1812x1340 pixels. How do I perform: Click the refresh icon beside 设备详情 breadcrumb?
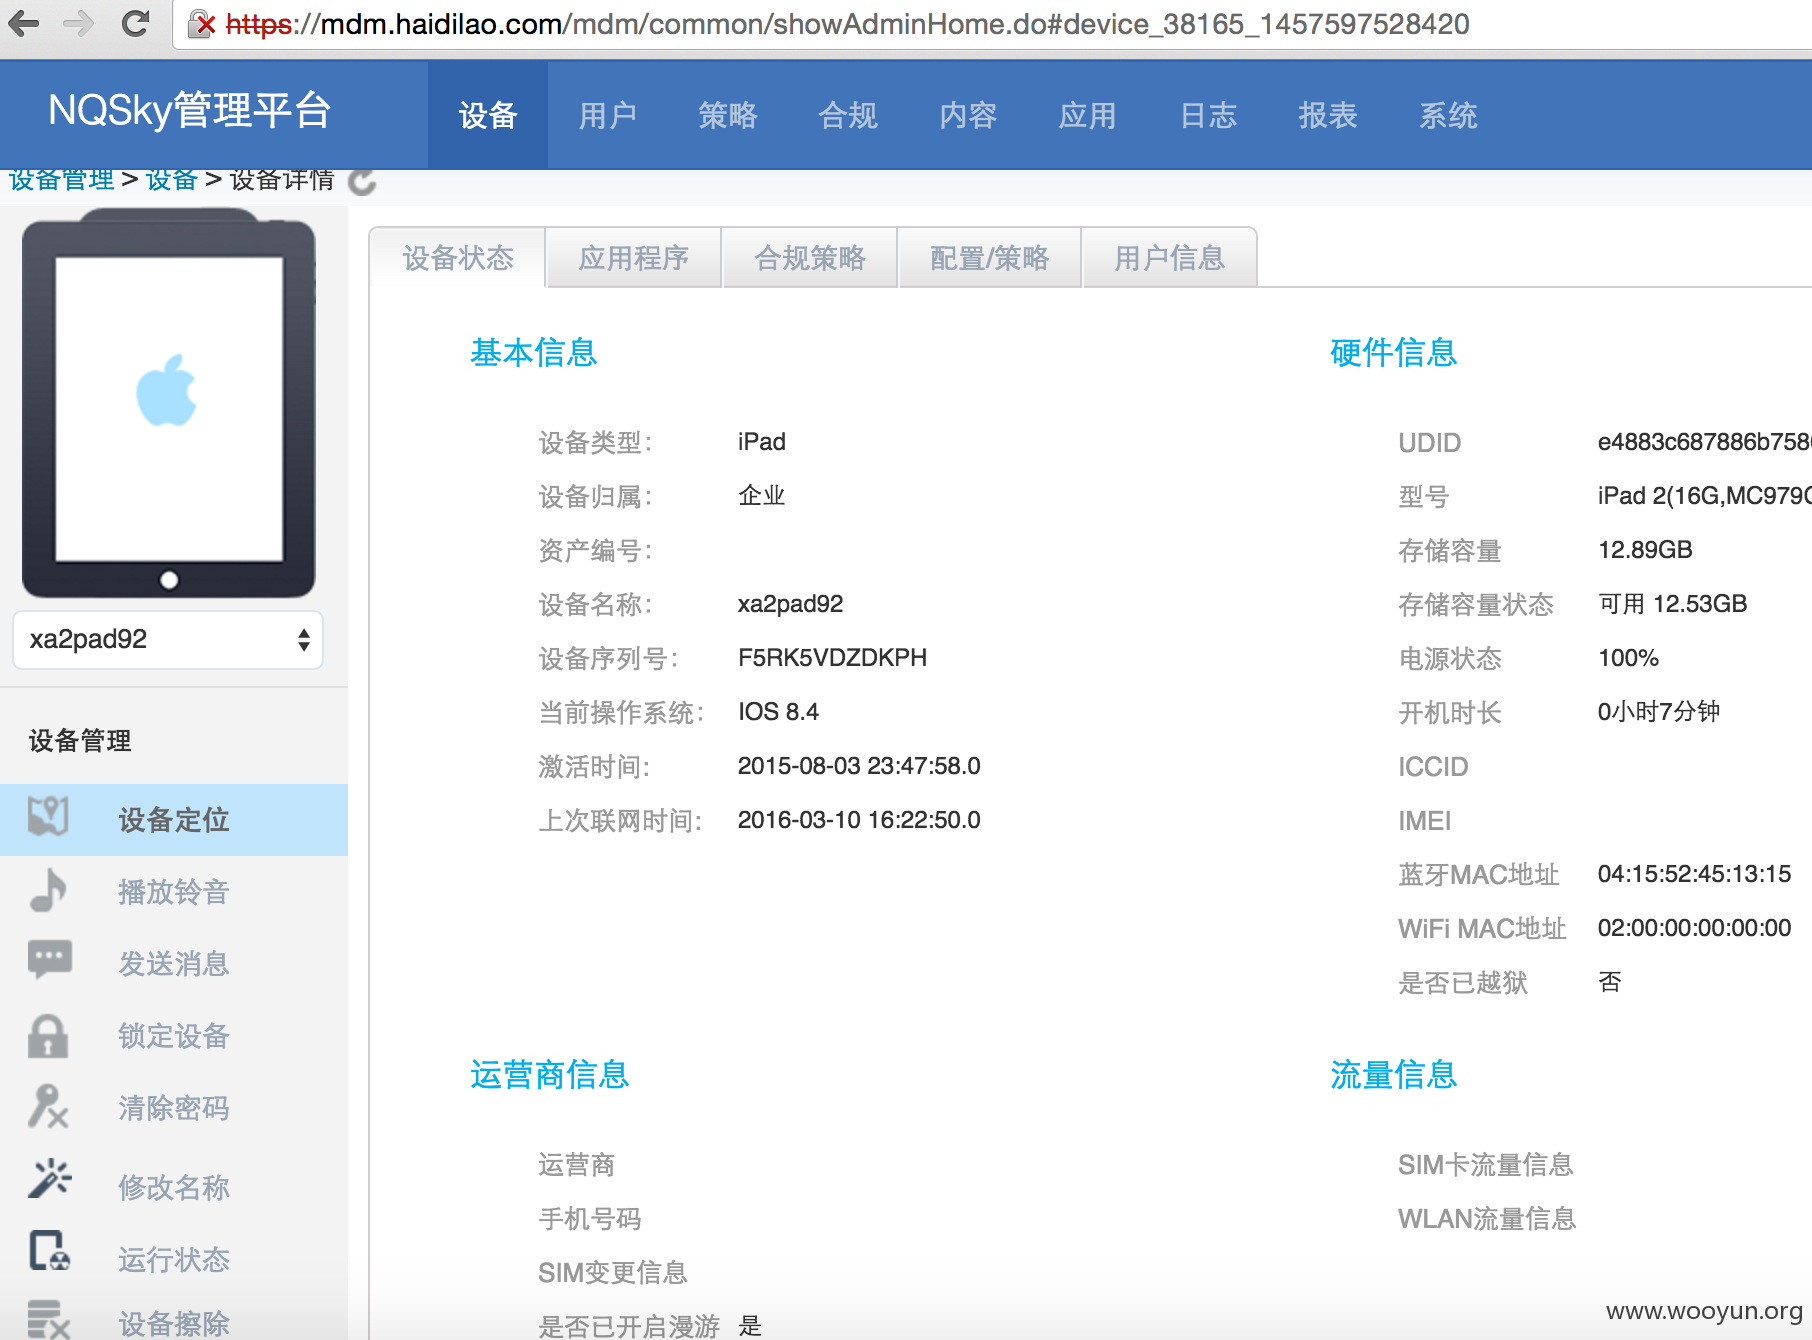point(362,181)
